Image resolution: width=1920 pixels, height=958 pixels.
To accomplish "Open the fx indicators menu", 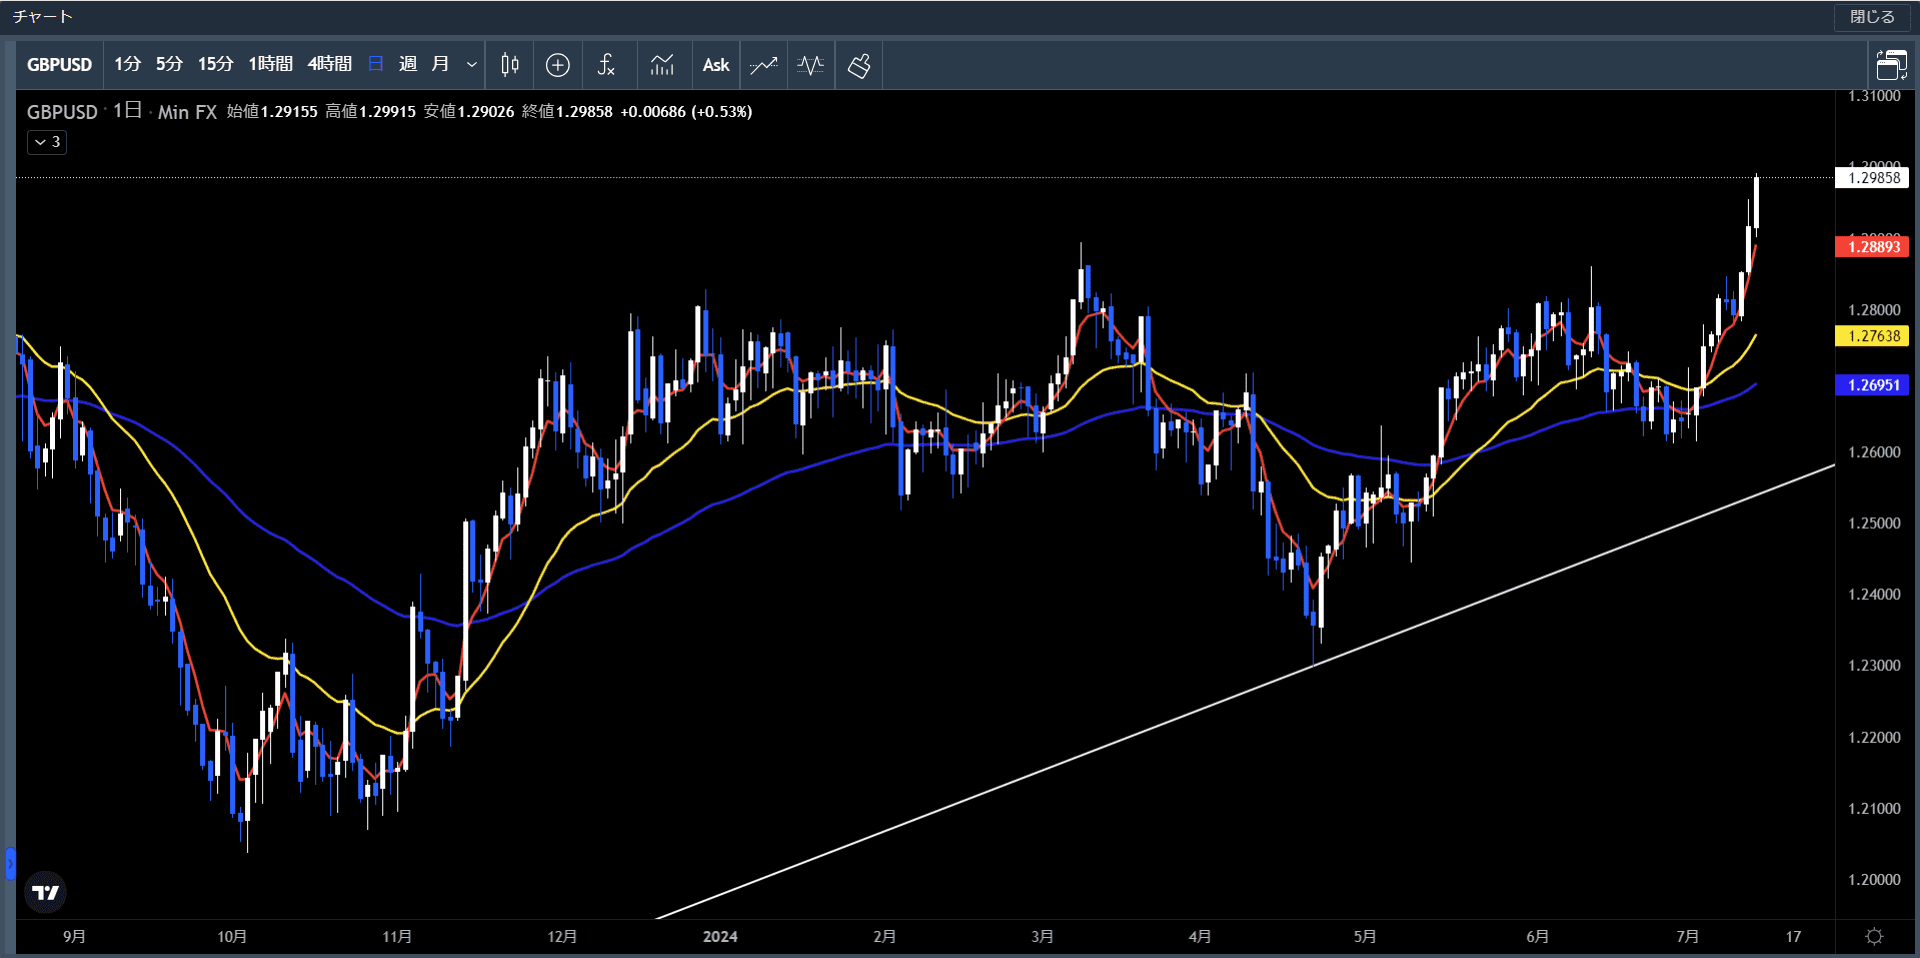I will 606,65.
